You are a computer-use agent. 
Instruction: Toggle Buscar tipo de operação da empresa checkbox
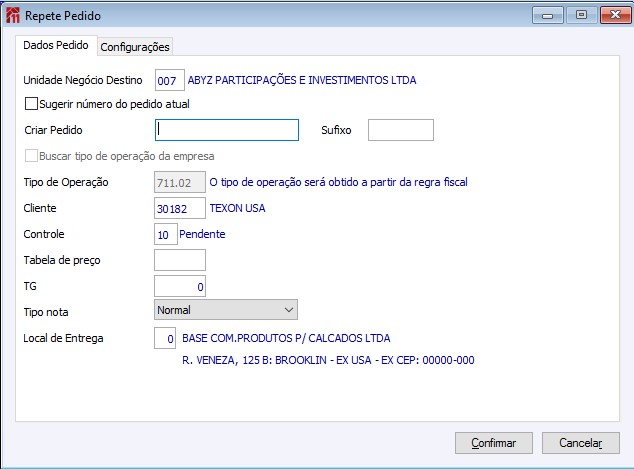[x=31, y=156]
